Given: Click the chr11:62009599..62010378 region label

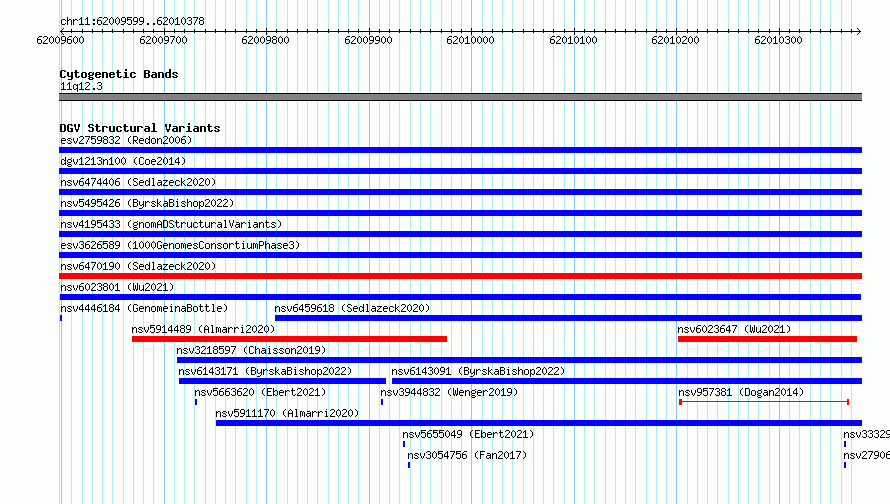Looking at the screenshot, I should click(132, 21).
